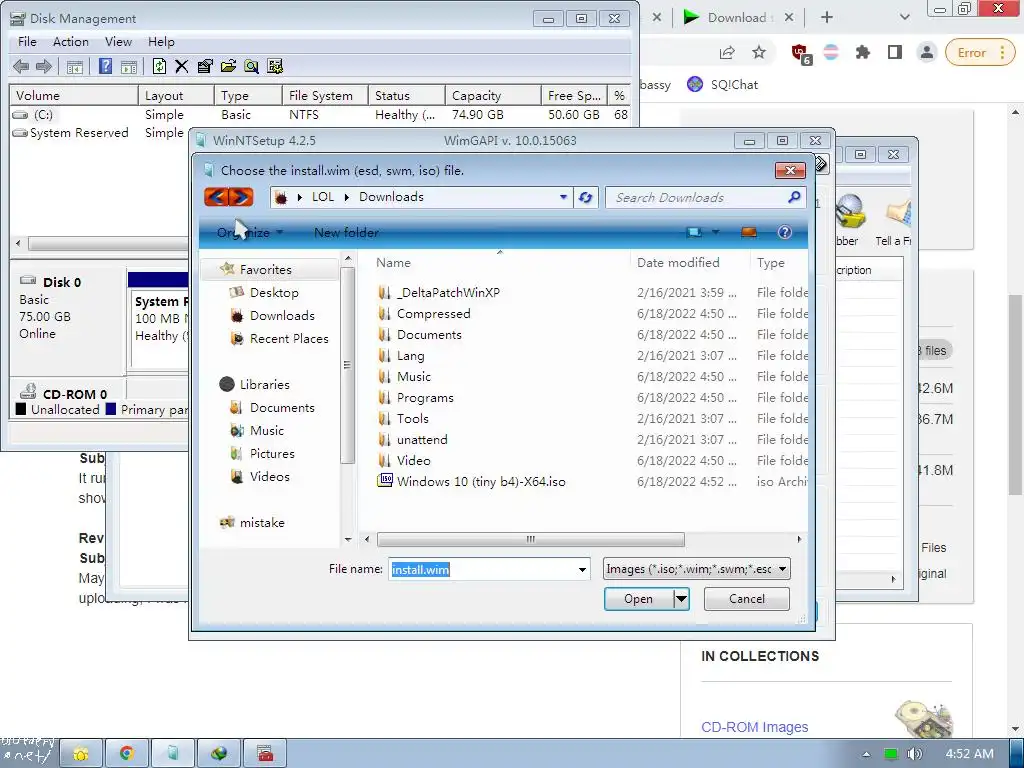Image resolution: width=1024 pixels, height=768 pixels.
Task: Refresh the Downloads folder listing
Action: click(x=585, y=197)
